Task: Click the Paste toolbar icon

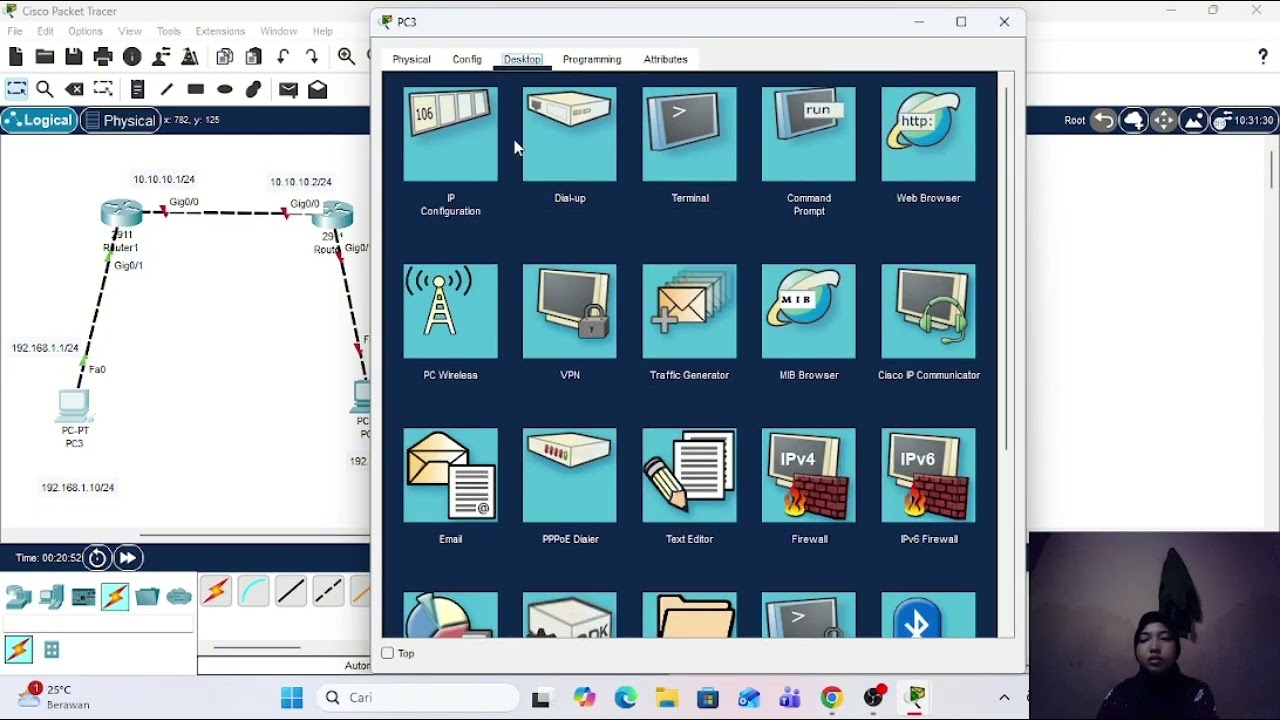Action: tap(254, 57)
